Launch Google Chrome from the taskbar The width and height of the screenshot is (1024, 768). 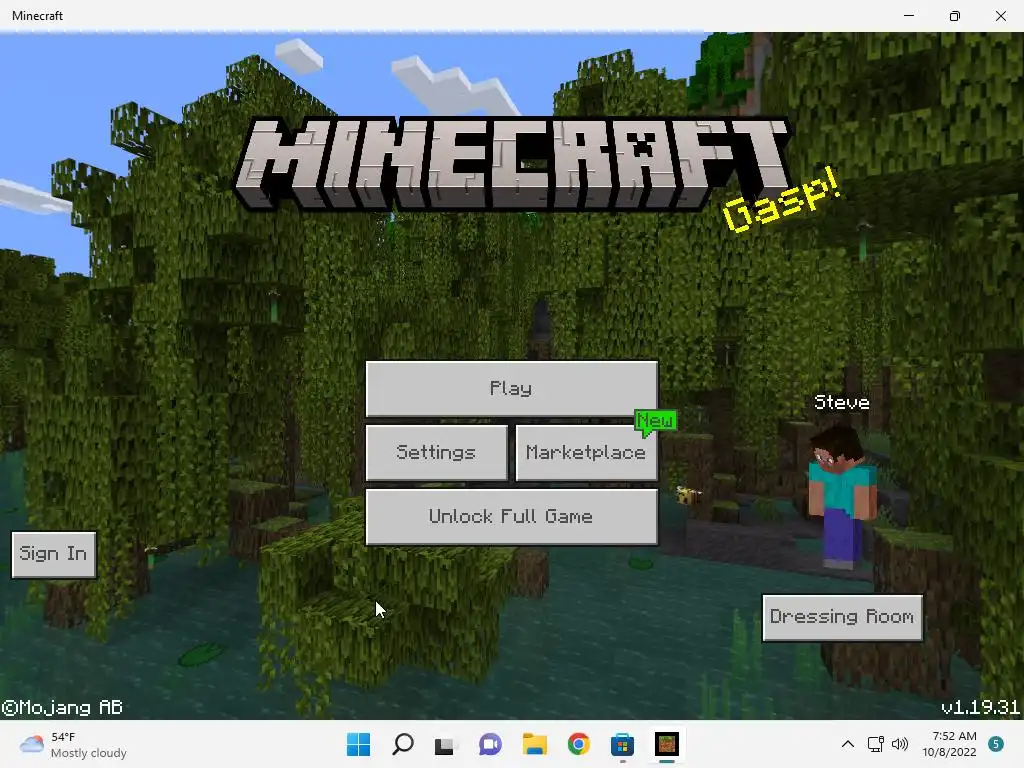[x=579, y=744]
